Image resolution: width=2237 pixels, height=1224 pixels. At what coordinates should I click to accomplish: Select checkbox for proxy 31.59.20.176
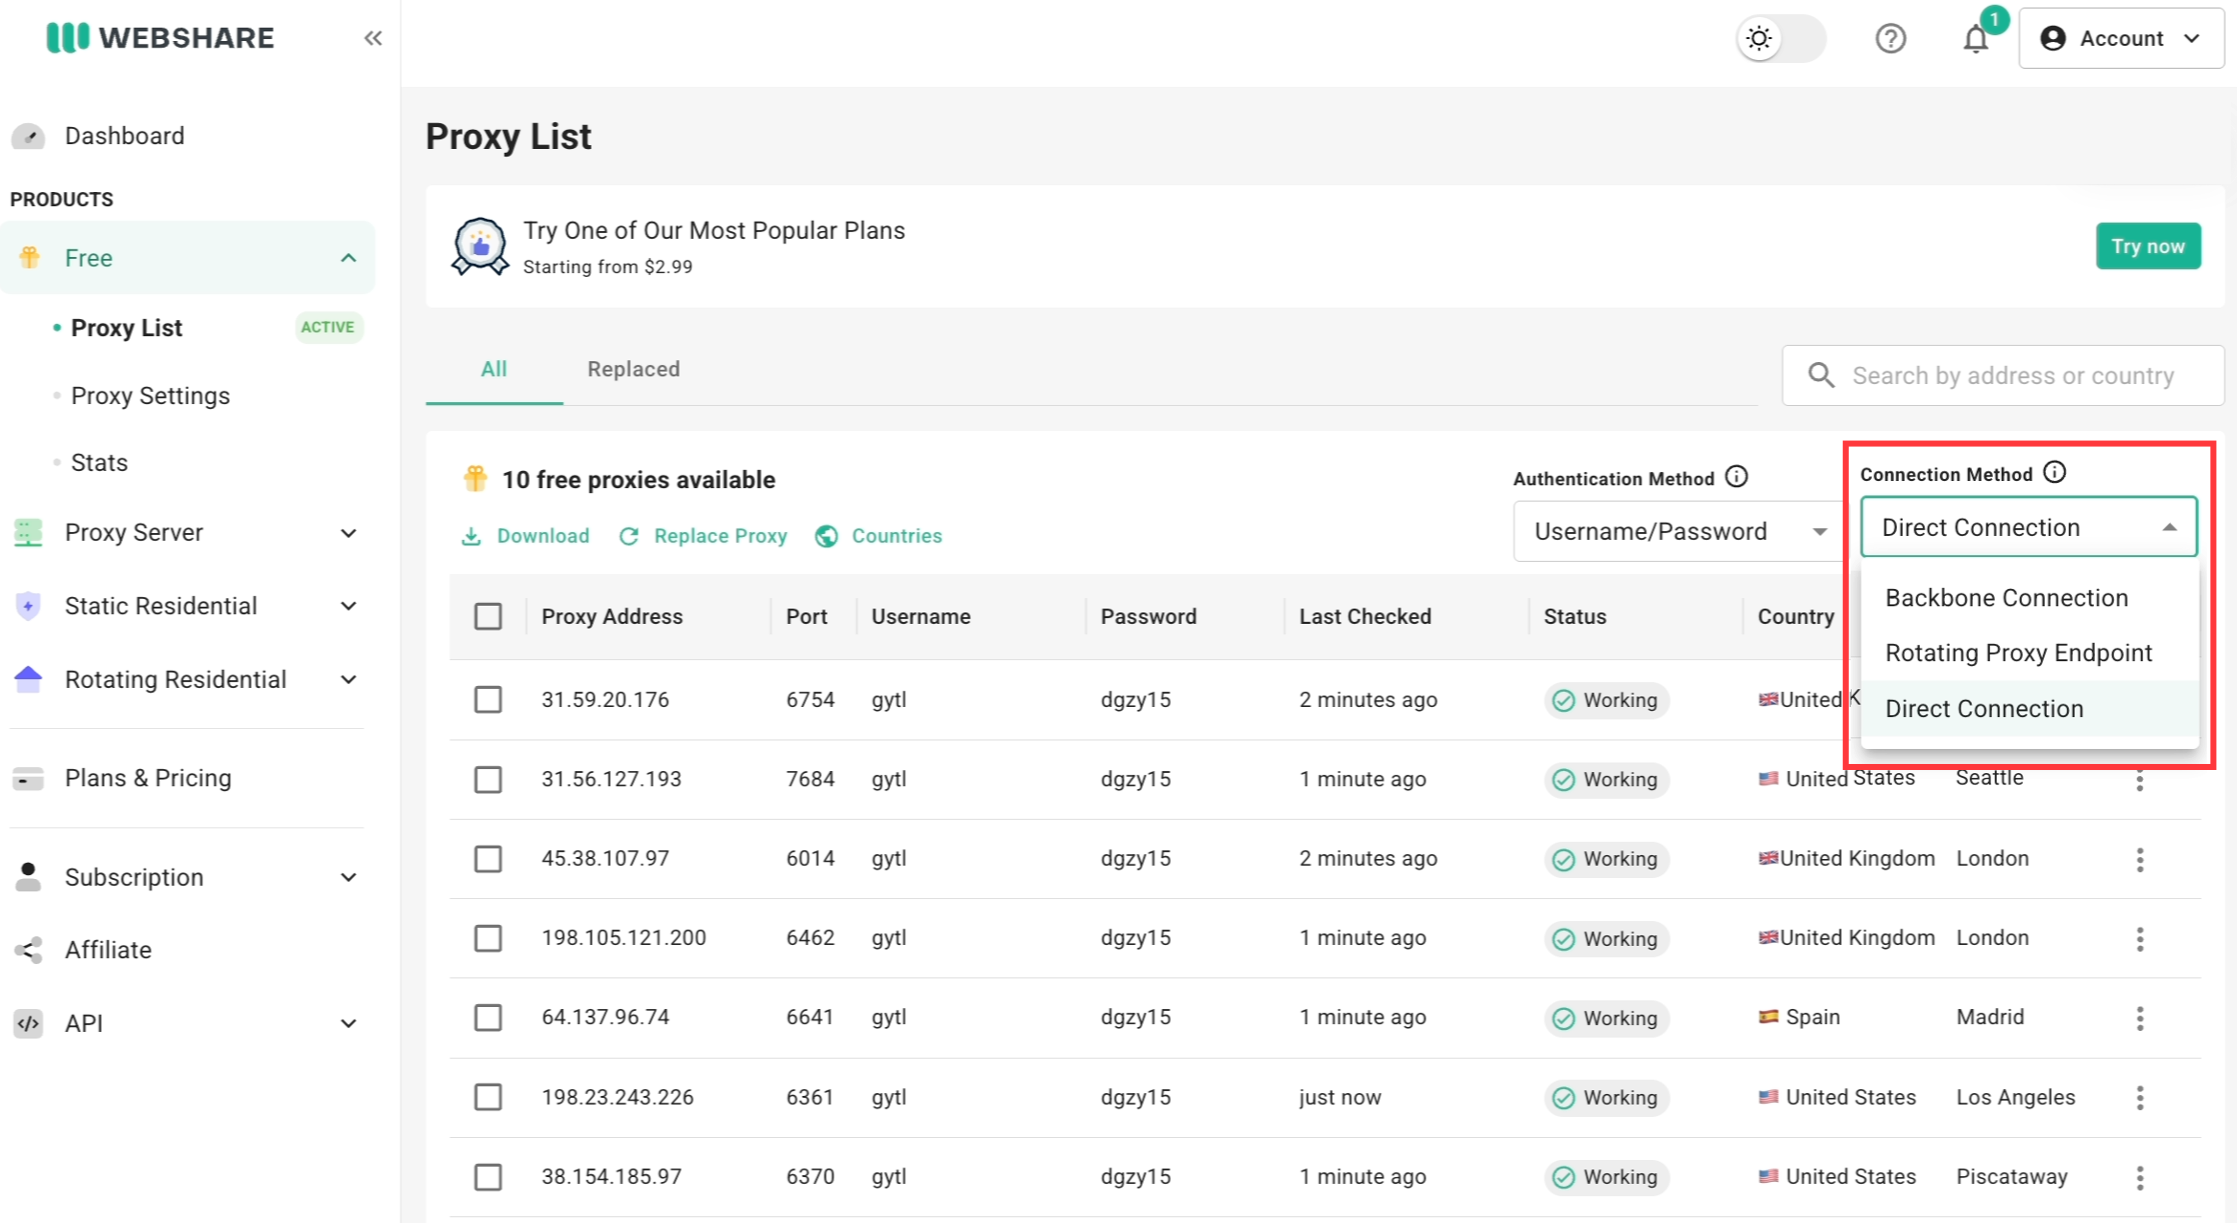488,699
